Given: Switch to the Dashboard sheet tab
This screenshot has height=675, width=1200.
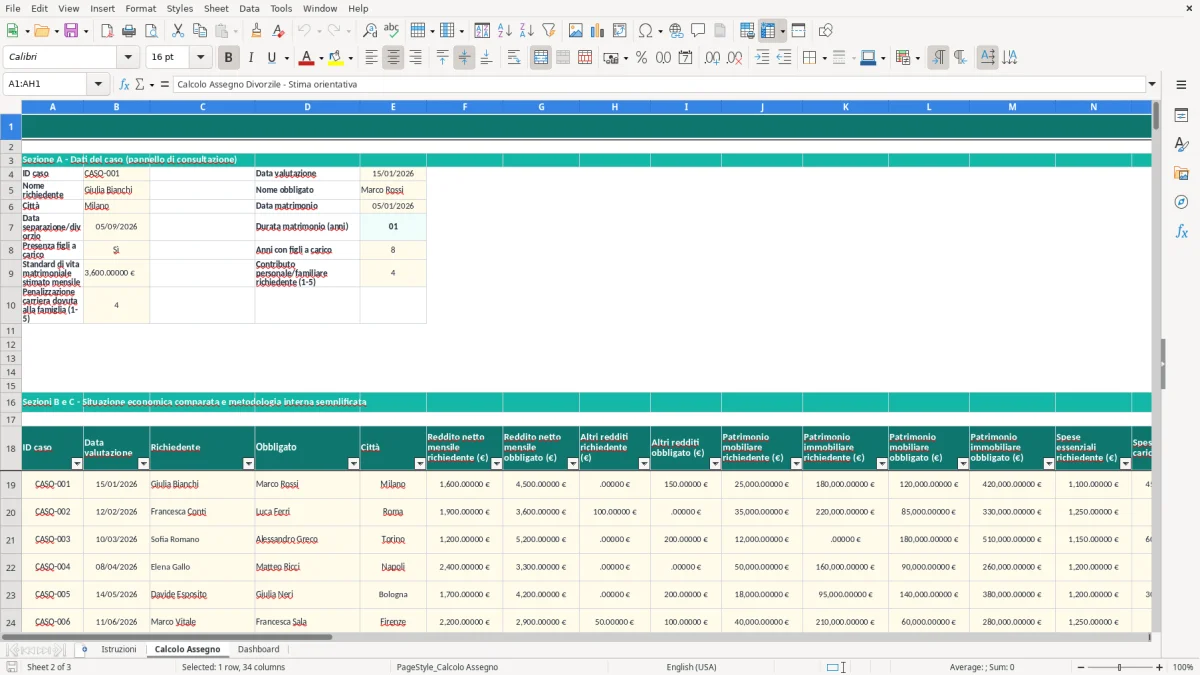Looking at the screenshot, I should [x=258, y=649].
